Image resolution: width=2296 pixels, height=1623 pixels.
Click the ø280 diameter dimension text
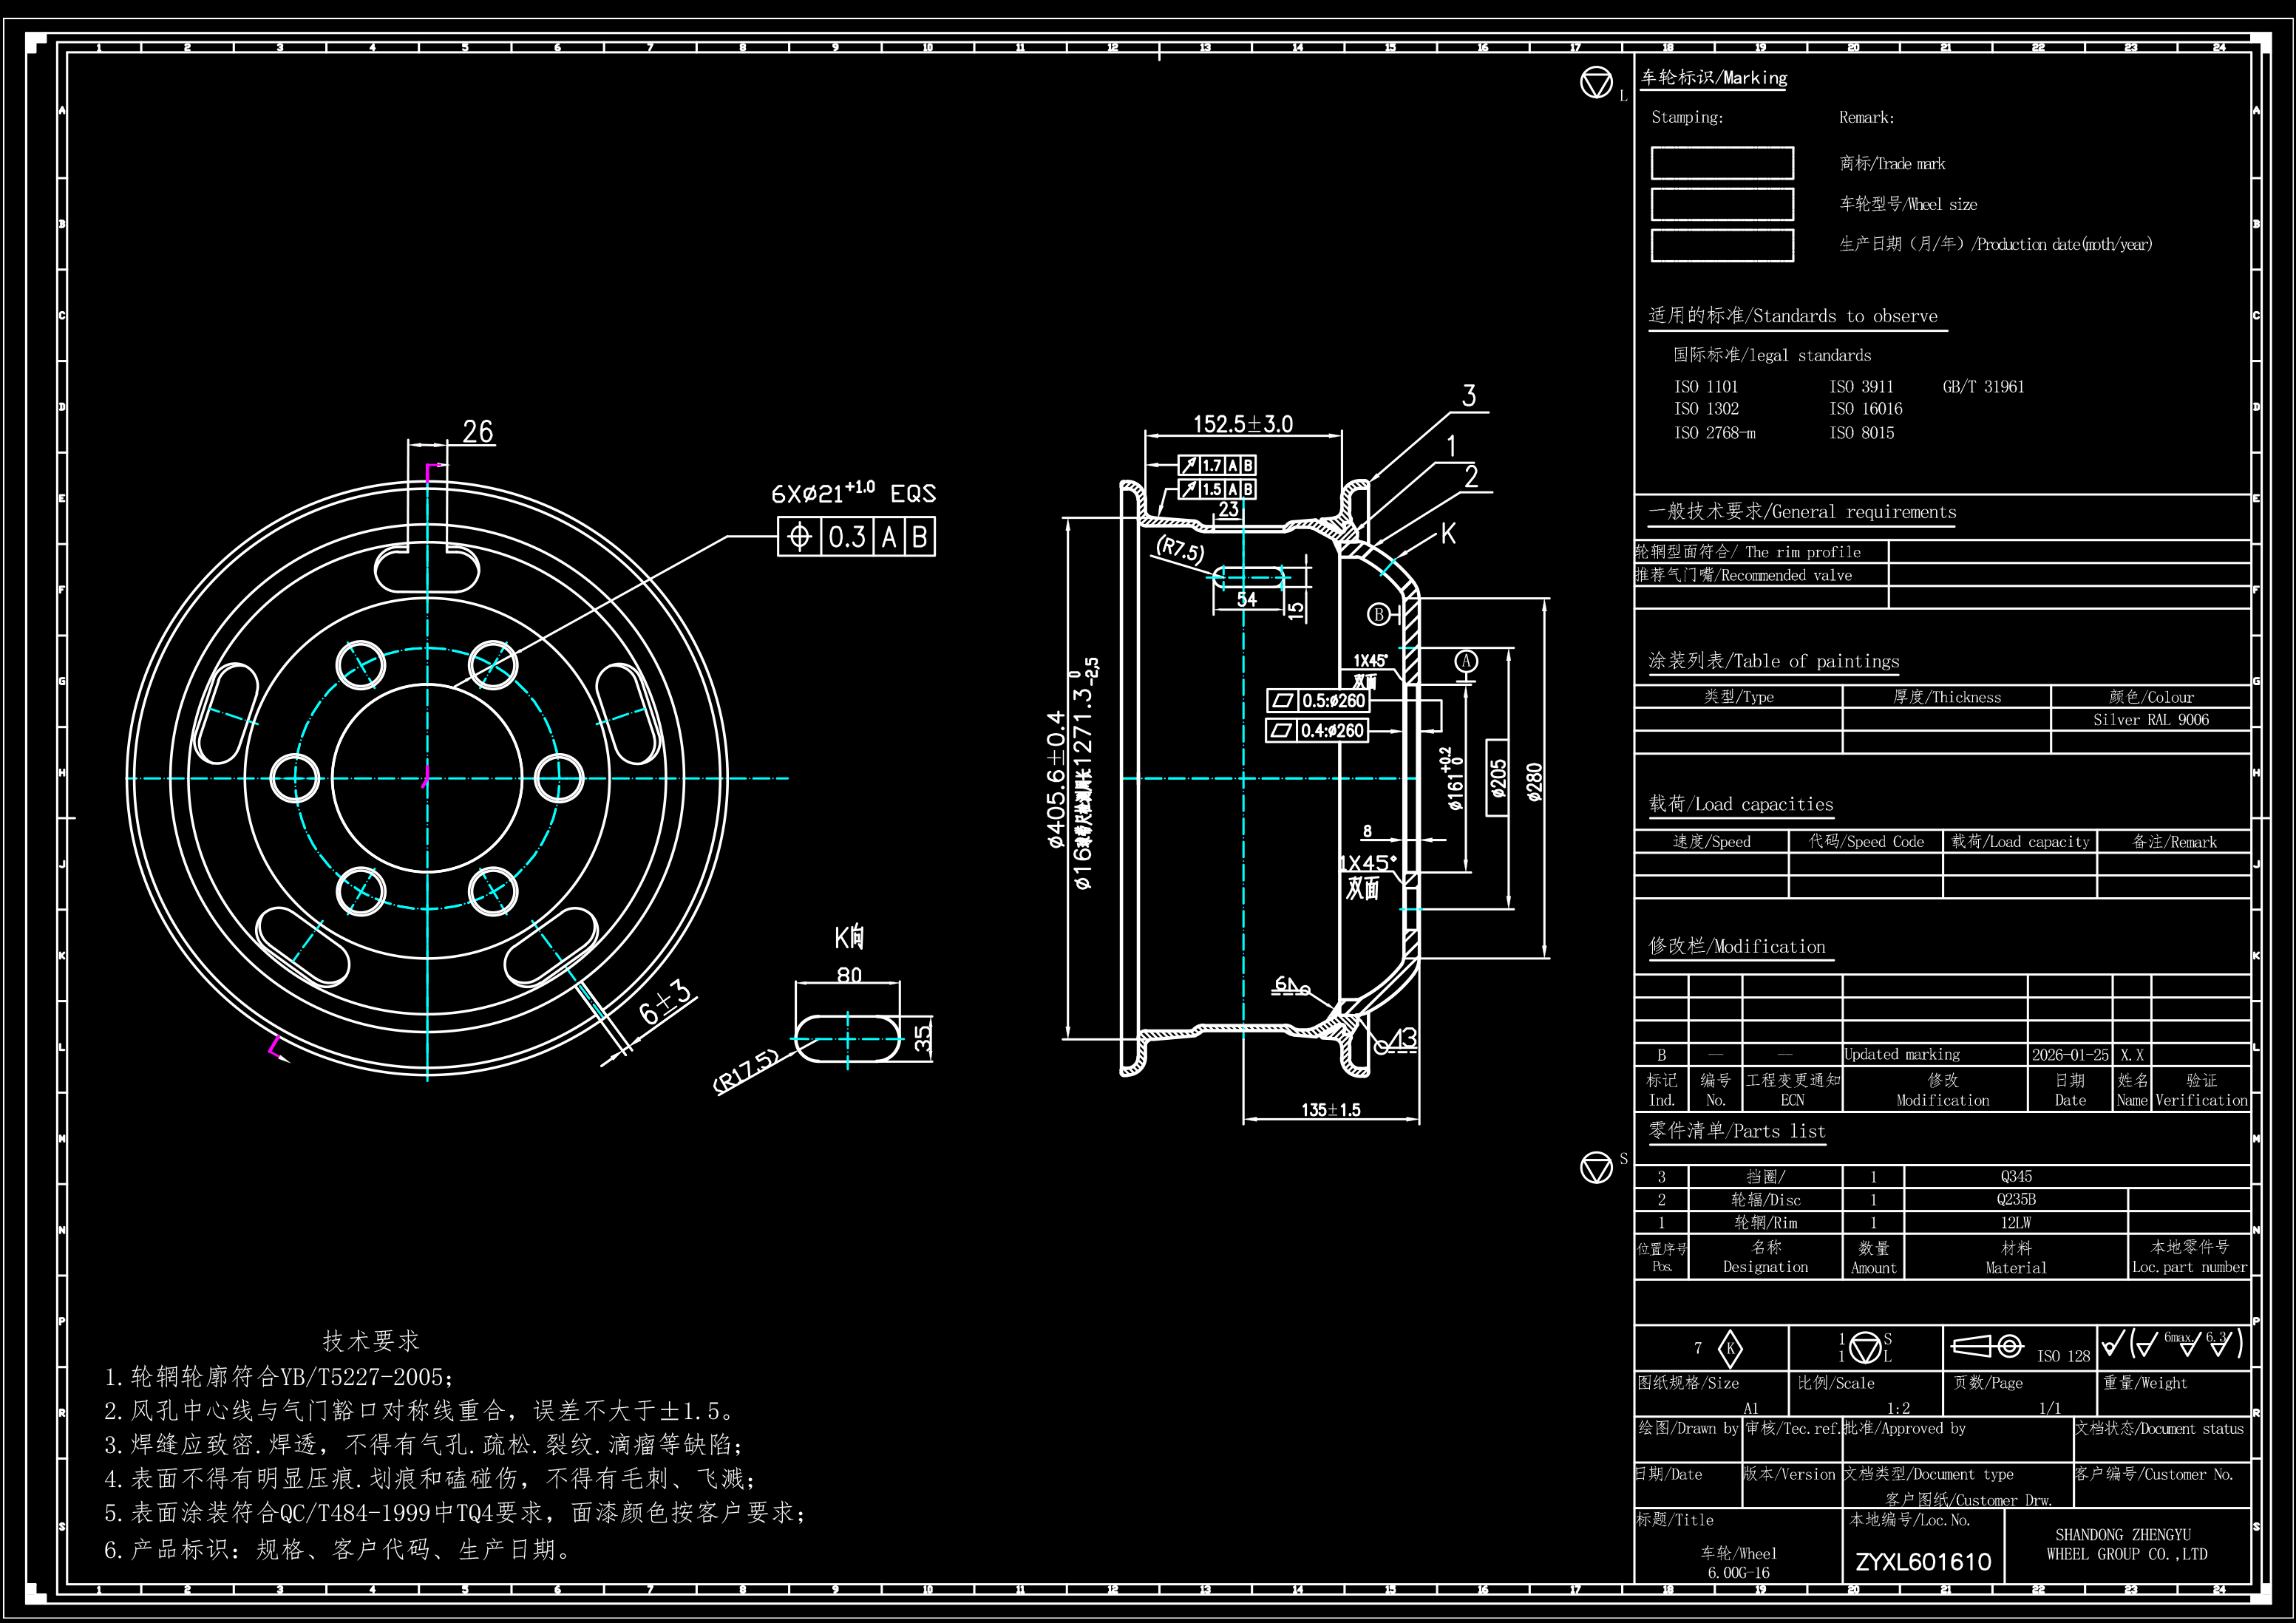click(x=1535, y=782)
